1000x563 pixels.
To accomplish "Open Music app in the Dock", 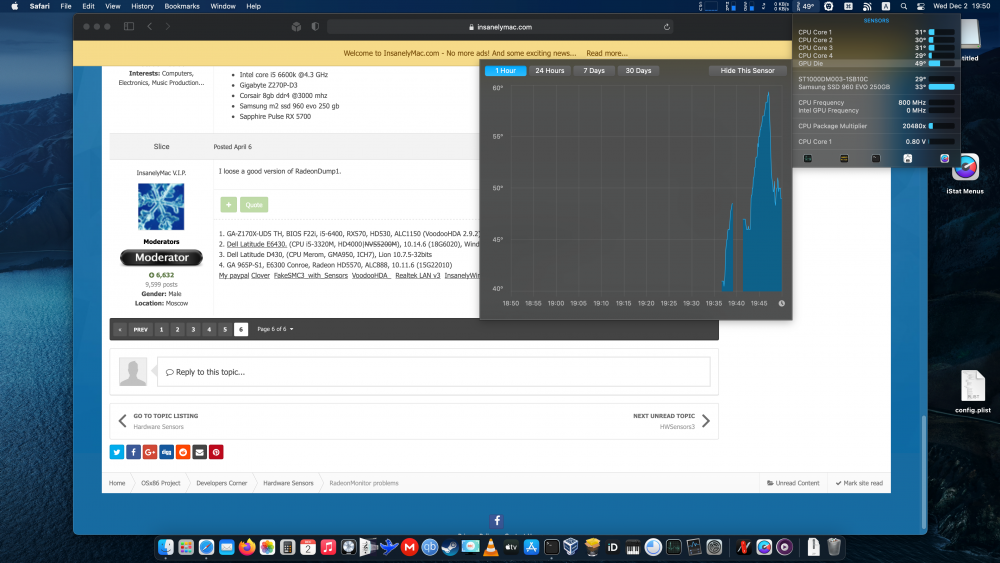I will [328, 547].
